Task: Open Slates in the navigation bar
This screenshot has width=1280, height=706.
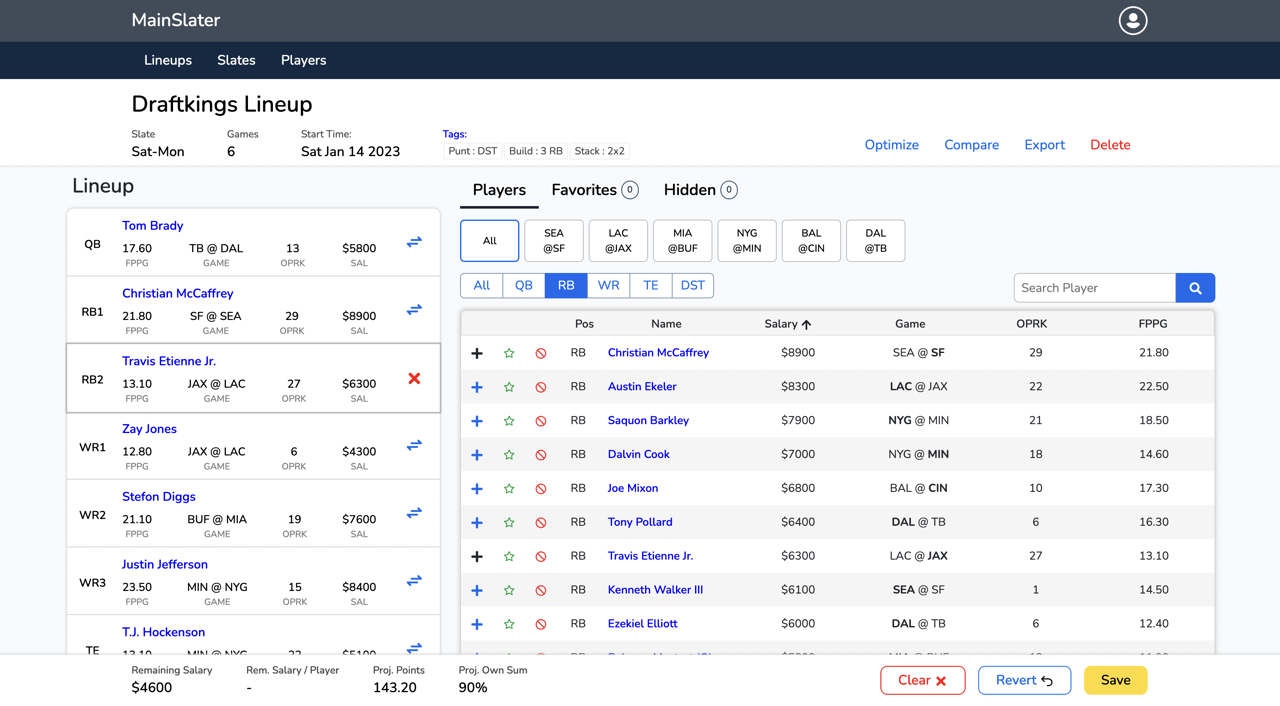Action: click(236, 60)
